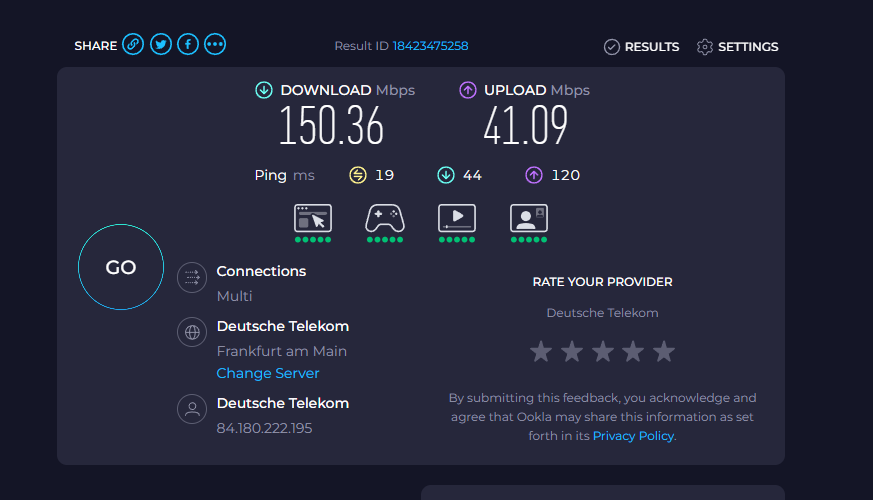Rate provider with third star

tap(602, 352)
